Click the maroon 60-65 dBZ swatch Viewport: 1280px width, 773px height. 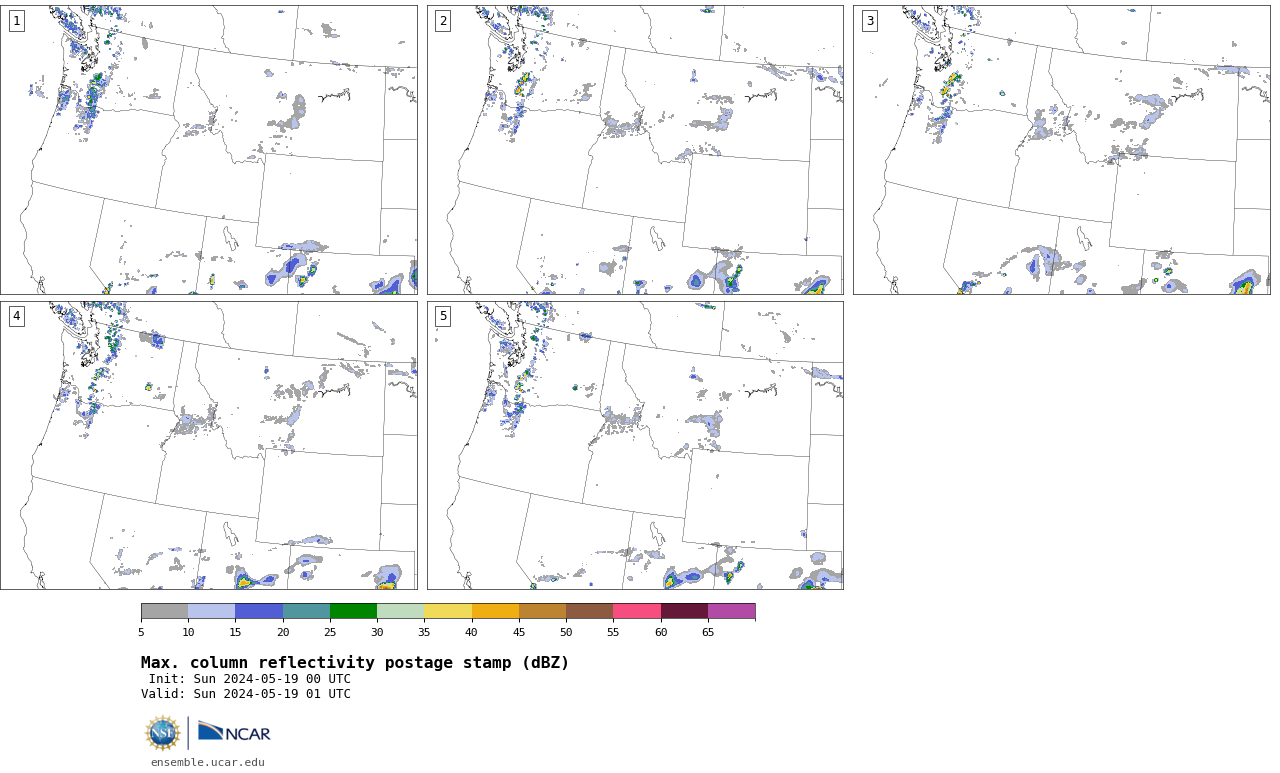point(684,611)
